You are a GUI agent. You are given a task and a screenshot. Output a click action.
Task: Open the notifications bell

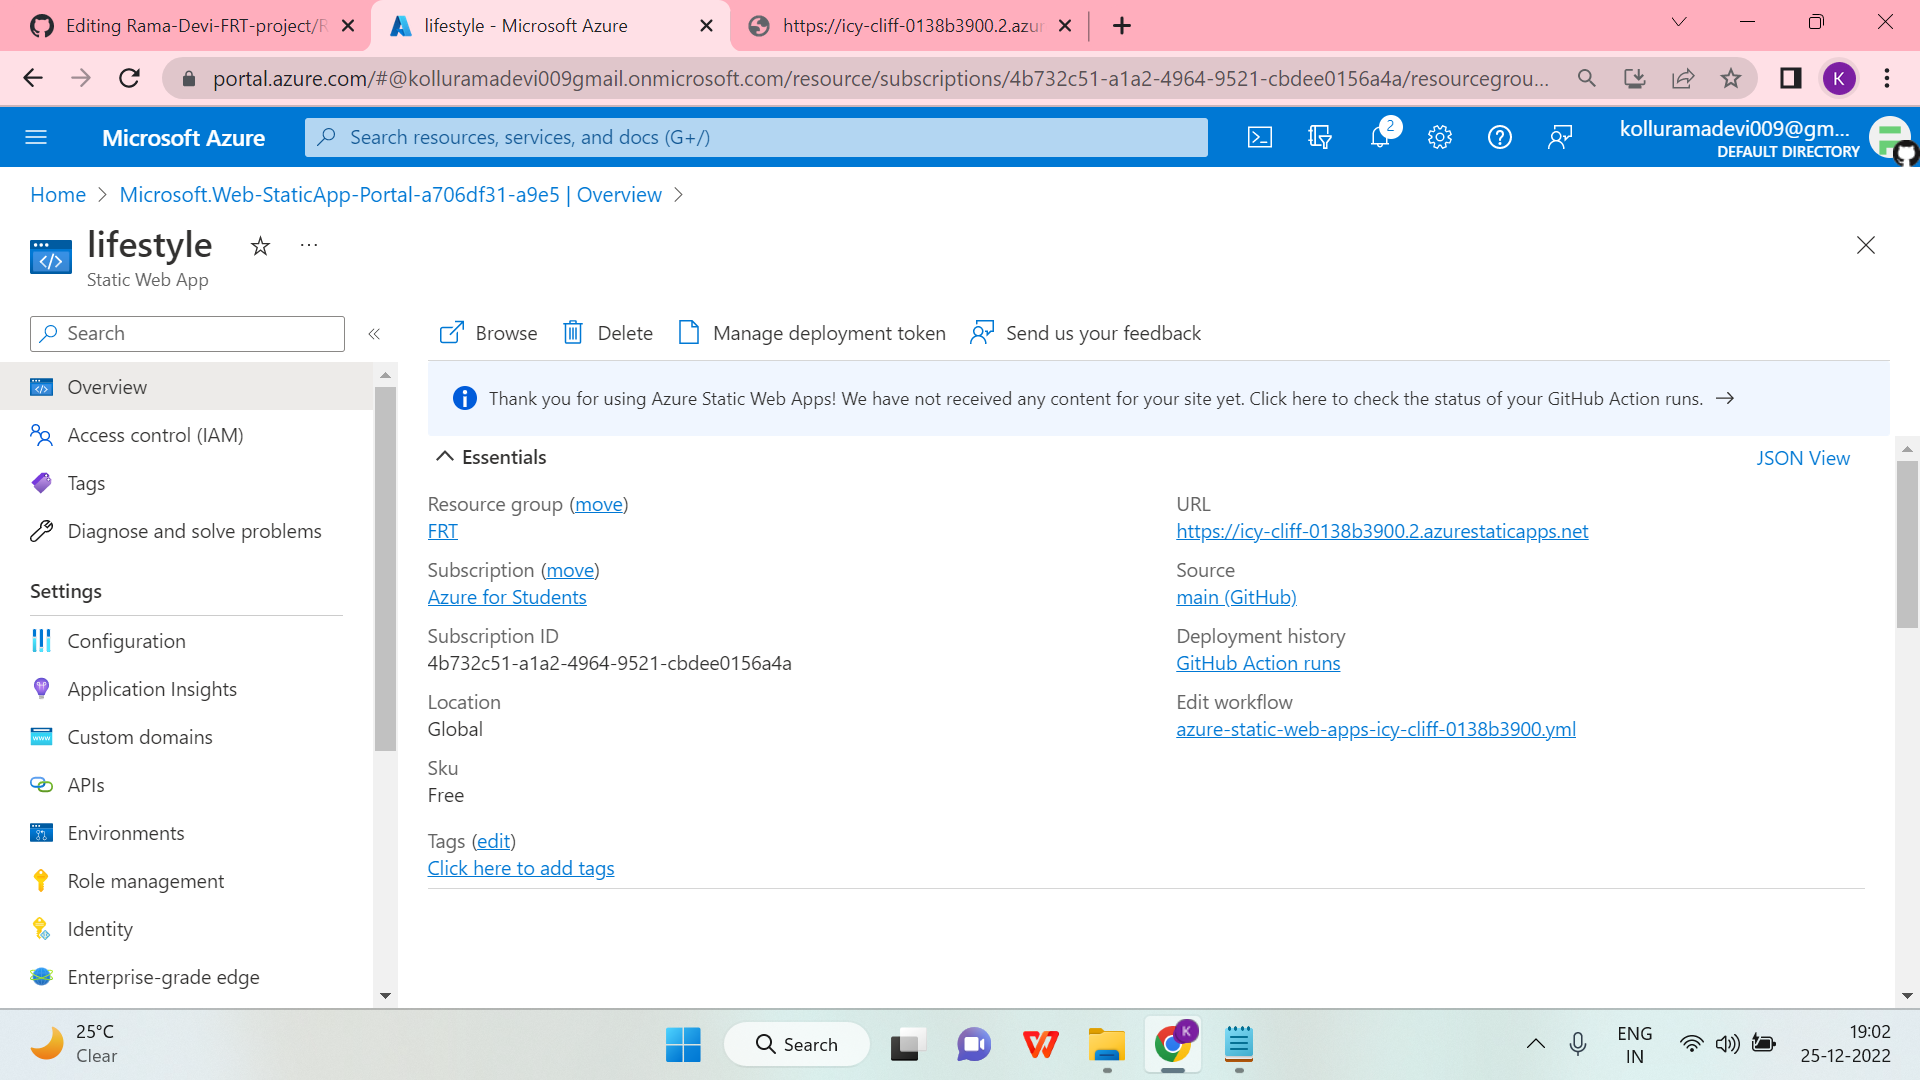[1380, 137]
